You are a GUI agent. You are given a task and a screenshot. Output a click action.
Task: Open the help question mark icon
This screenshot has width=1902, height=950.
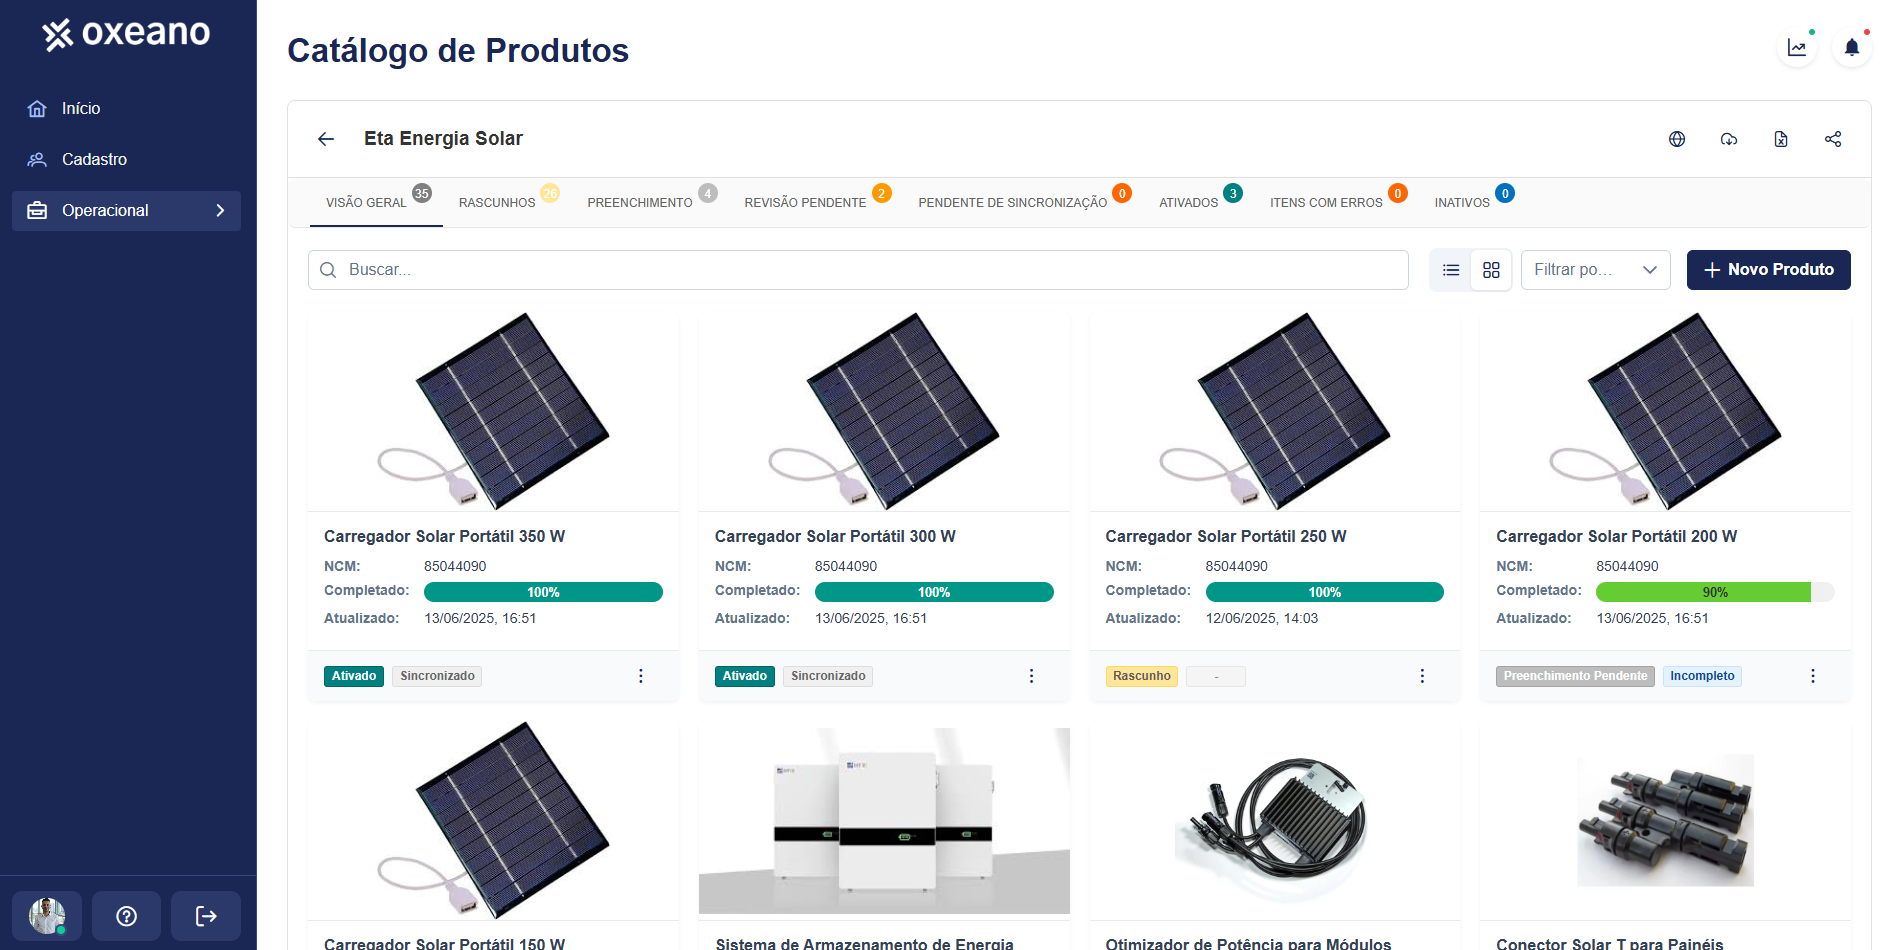point(126,916)
